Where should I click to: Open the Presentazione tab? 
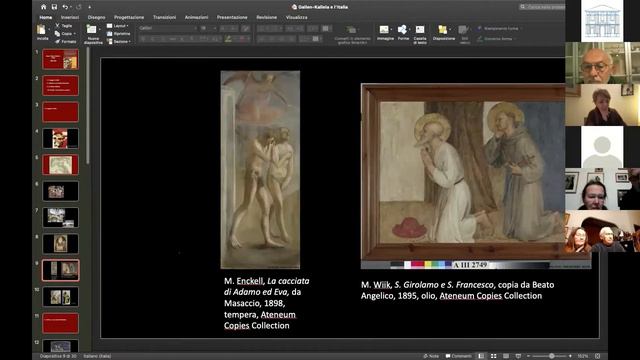click(x=232, y=17)
